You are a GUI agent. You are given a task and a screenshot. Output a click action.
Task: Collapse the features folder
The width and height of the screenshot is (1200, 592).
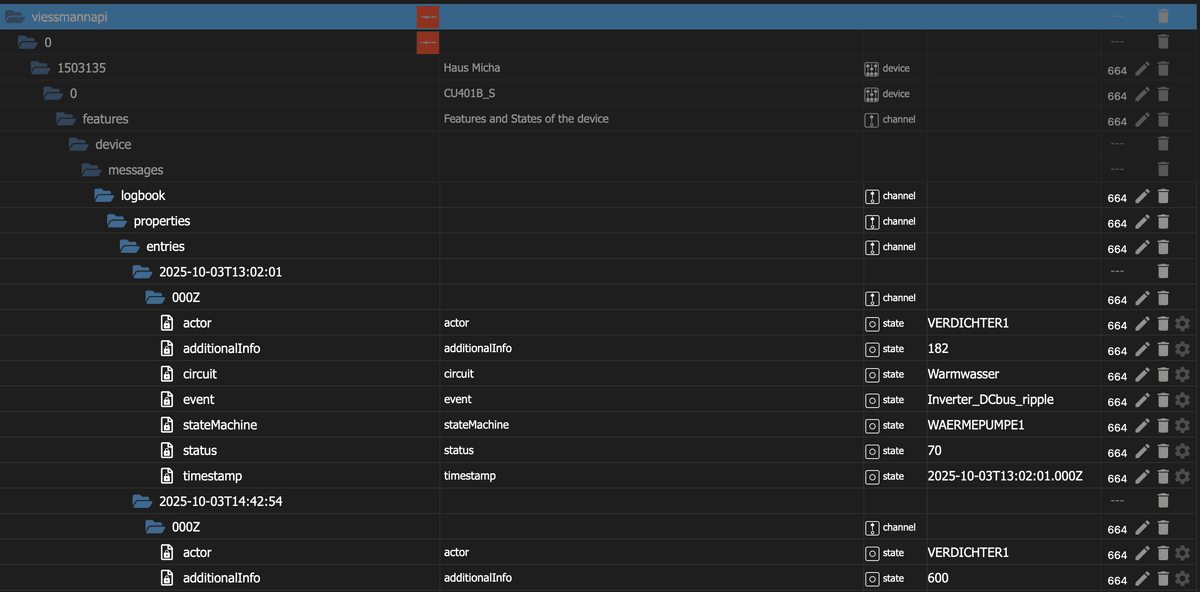(66, 119)
